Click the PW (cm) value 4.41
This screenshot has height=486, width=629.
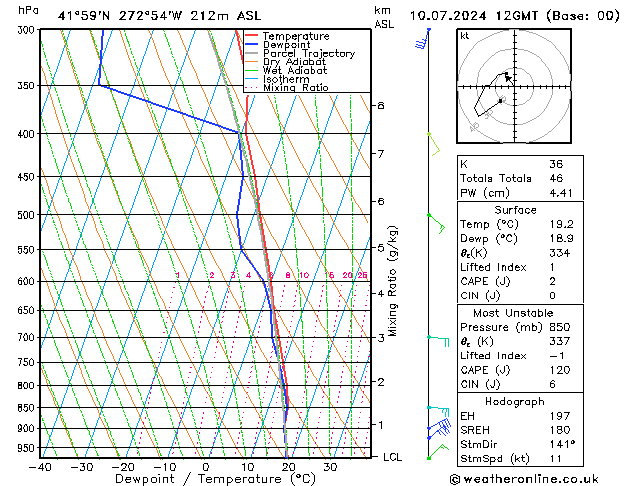point(561,193)
